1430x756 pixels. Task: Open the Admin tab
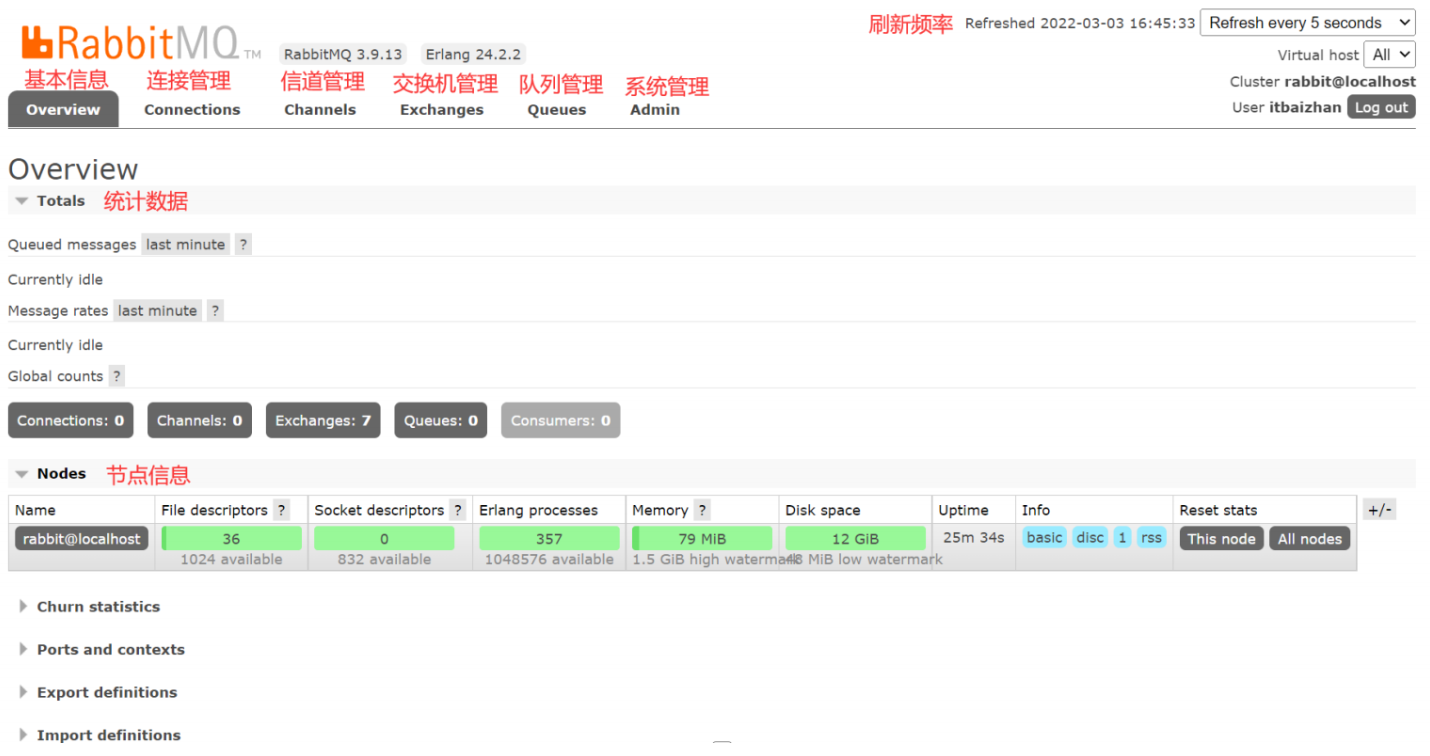(655, 110)
